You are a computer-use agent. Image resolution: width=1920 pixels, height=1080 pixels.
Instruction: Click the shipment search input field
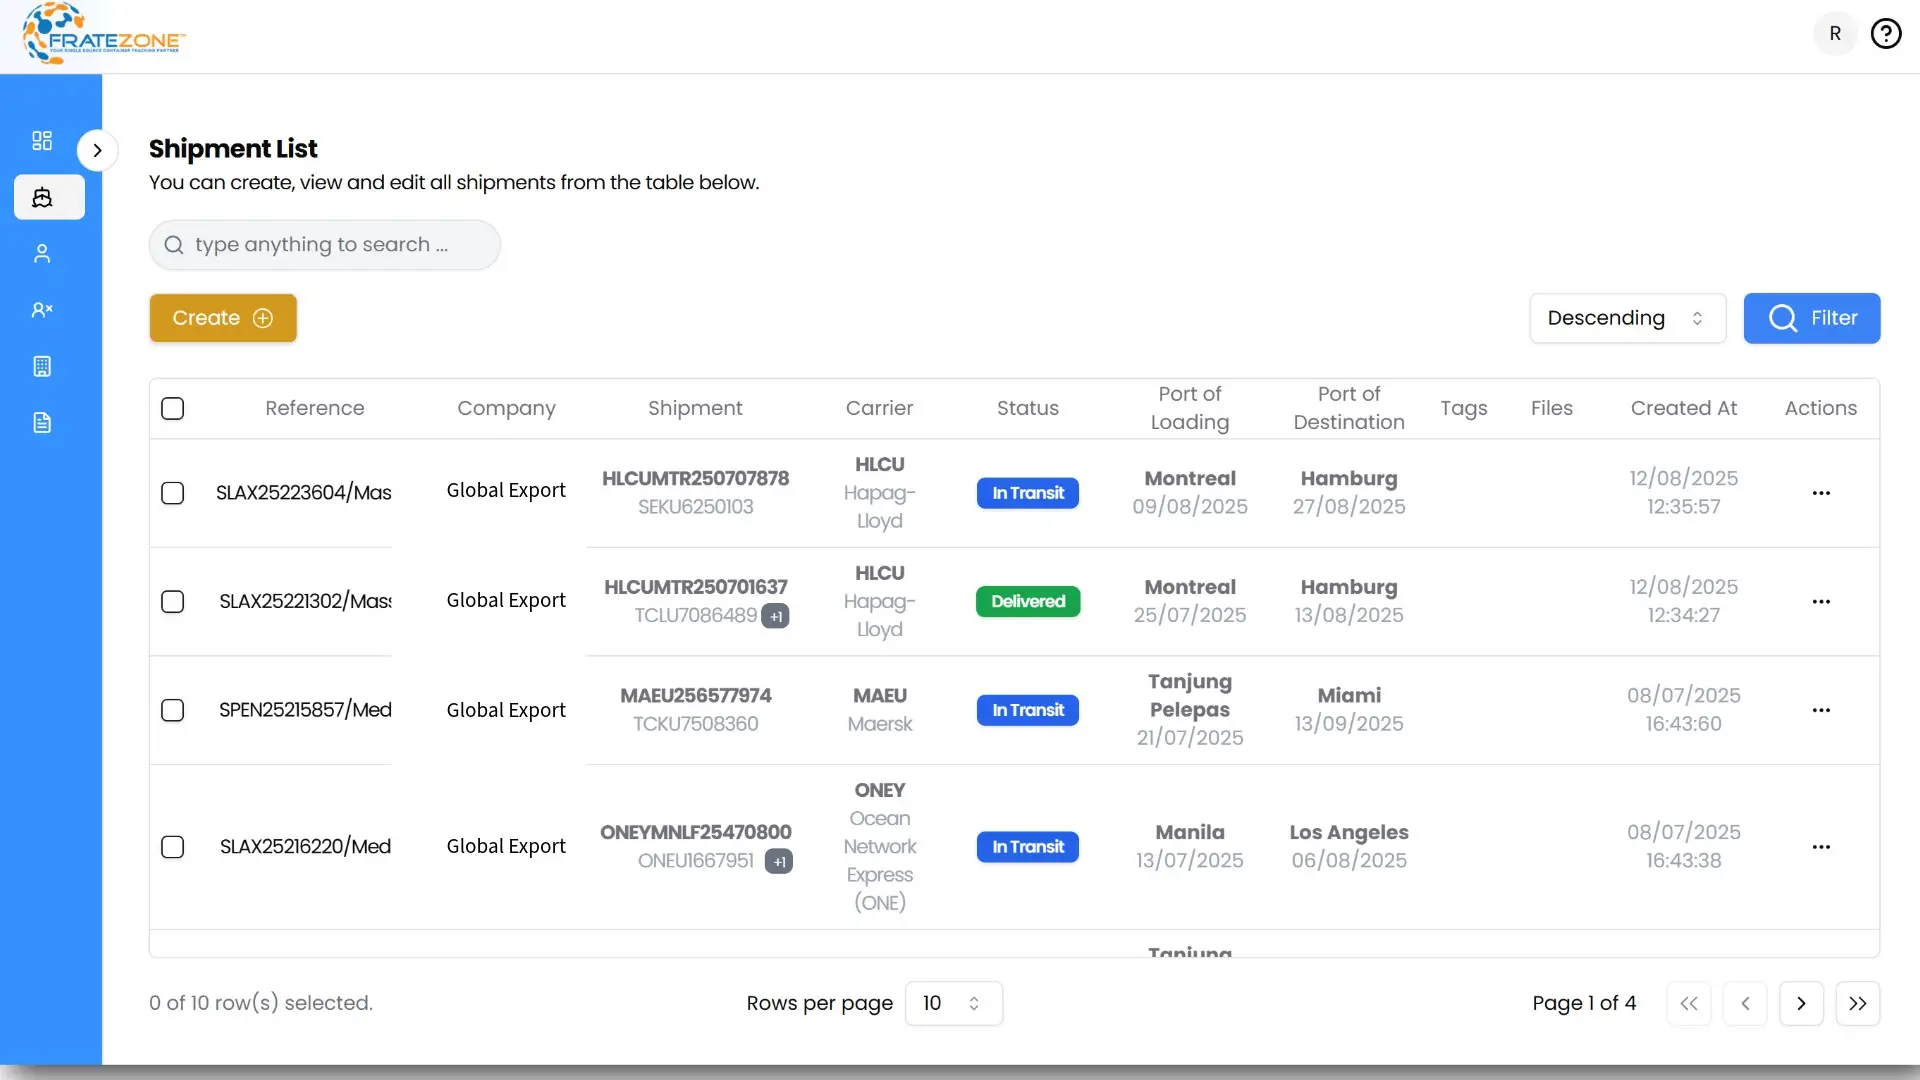coord(325,245)
